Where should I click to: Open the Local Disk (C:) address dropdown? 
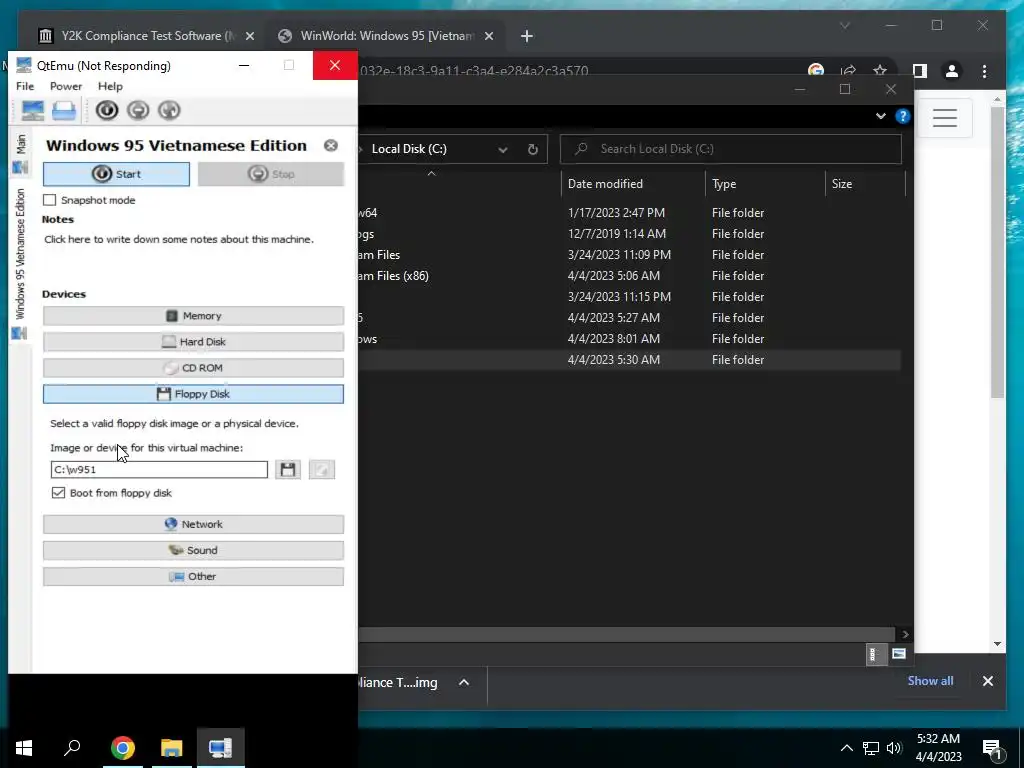pyautogui.click(x=503, y=150)
